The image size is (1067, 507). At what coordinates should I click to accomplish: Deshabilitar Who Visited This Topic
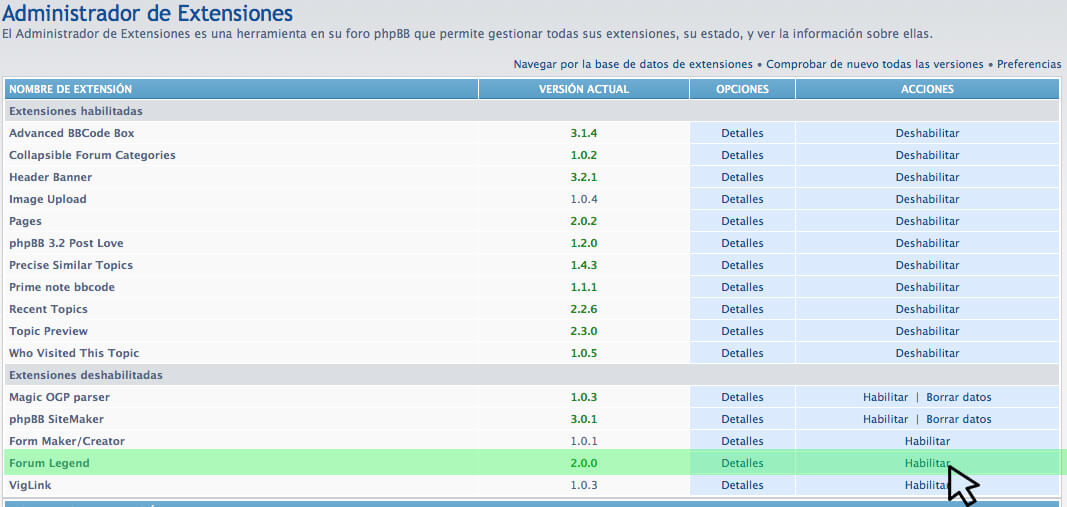(x=927, y=353)
